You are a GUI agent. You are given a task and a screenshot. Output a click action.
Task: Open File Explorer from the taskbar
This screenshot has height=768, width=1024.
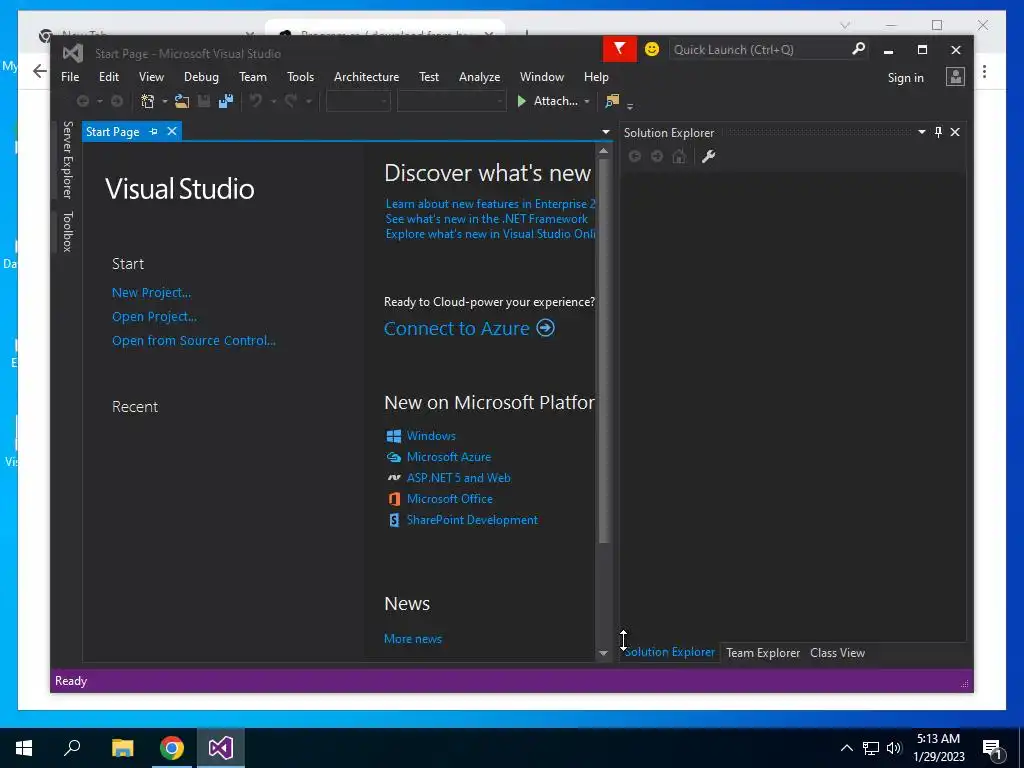pos(122,748)
